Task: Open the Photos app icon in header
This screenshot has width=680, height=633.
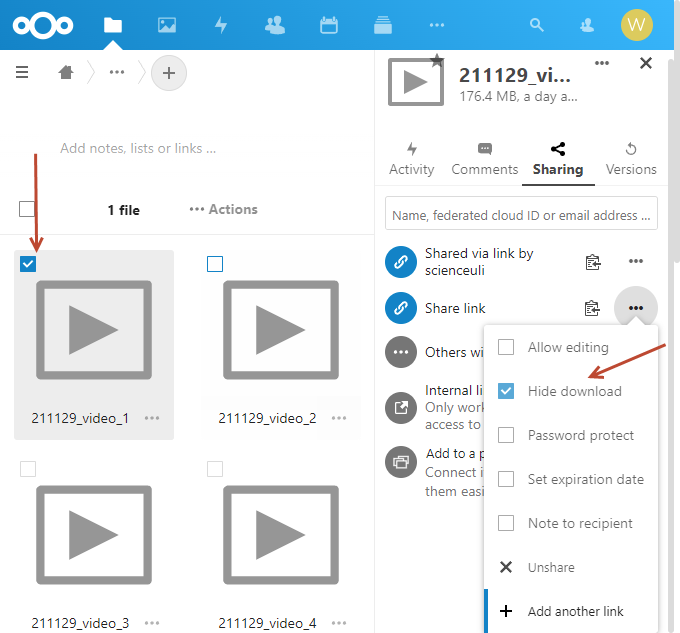Action: 167,25
